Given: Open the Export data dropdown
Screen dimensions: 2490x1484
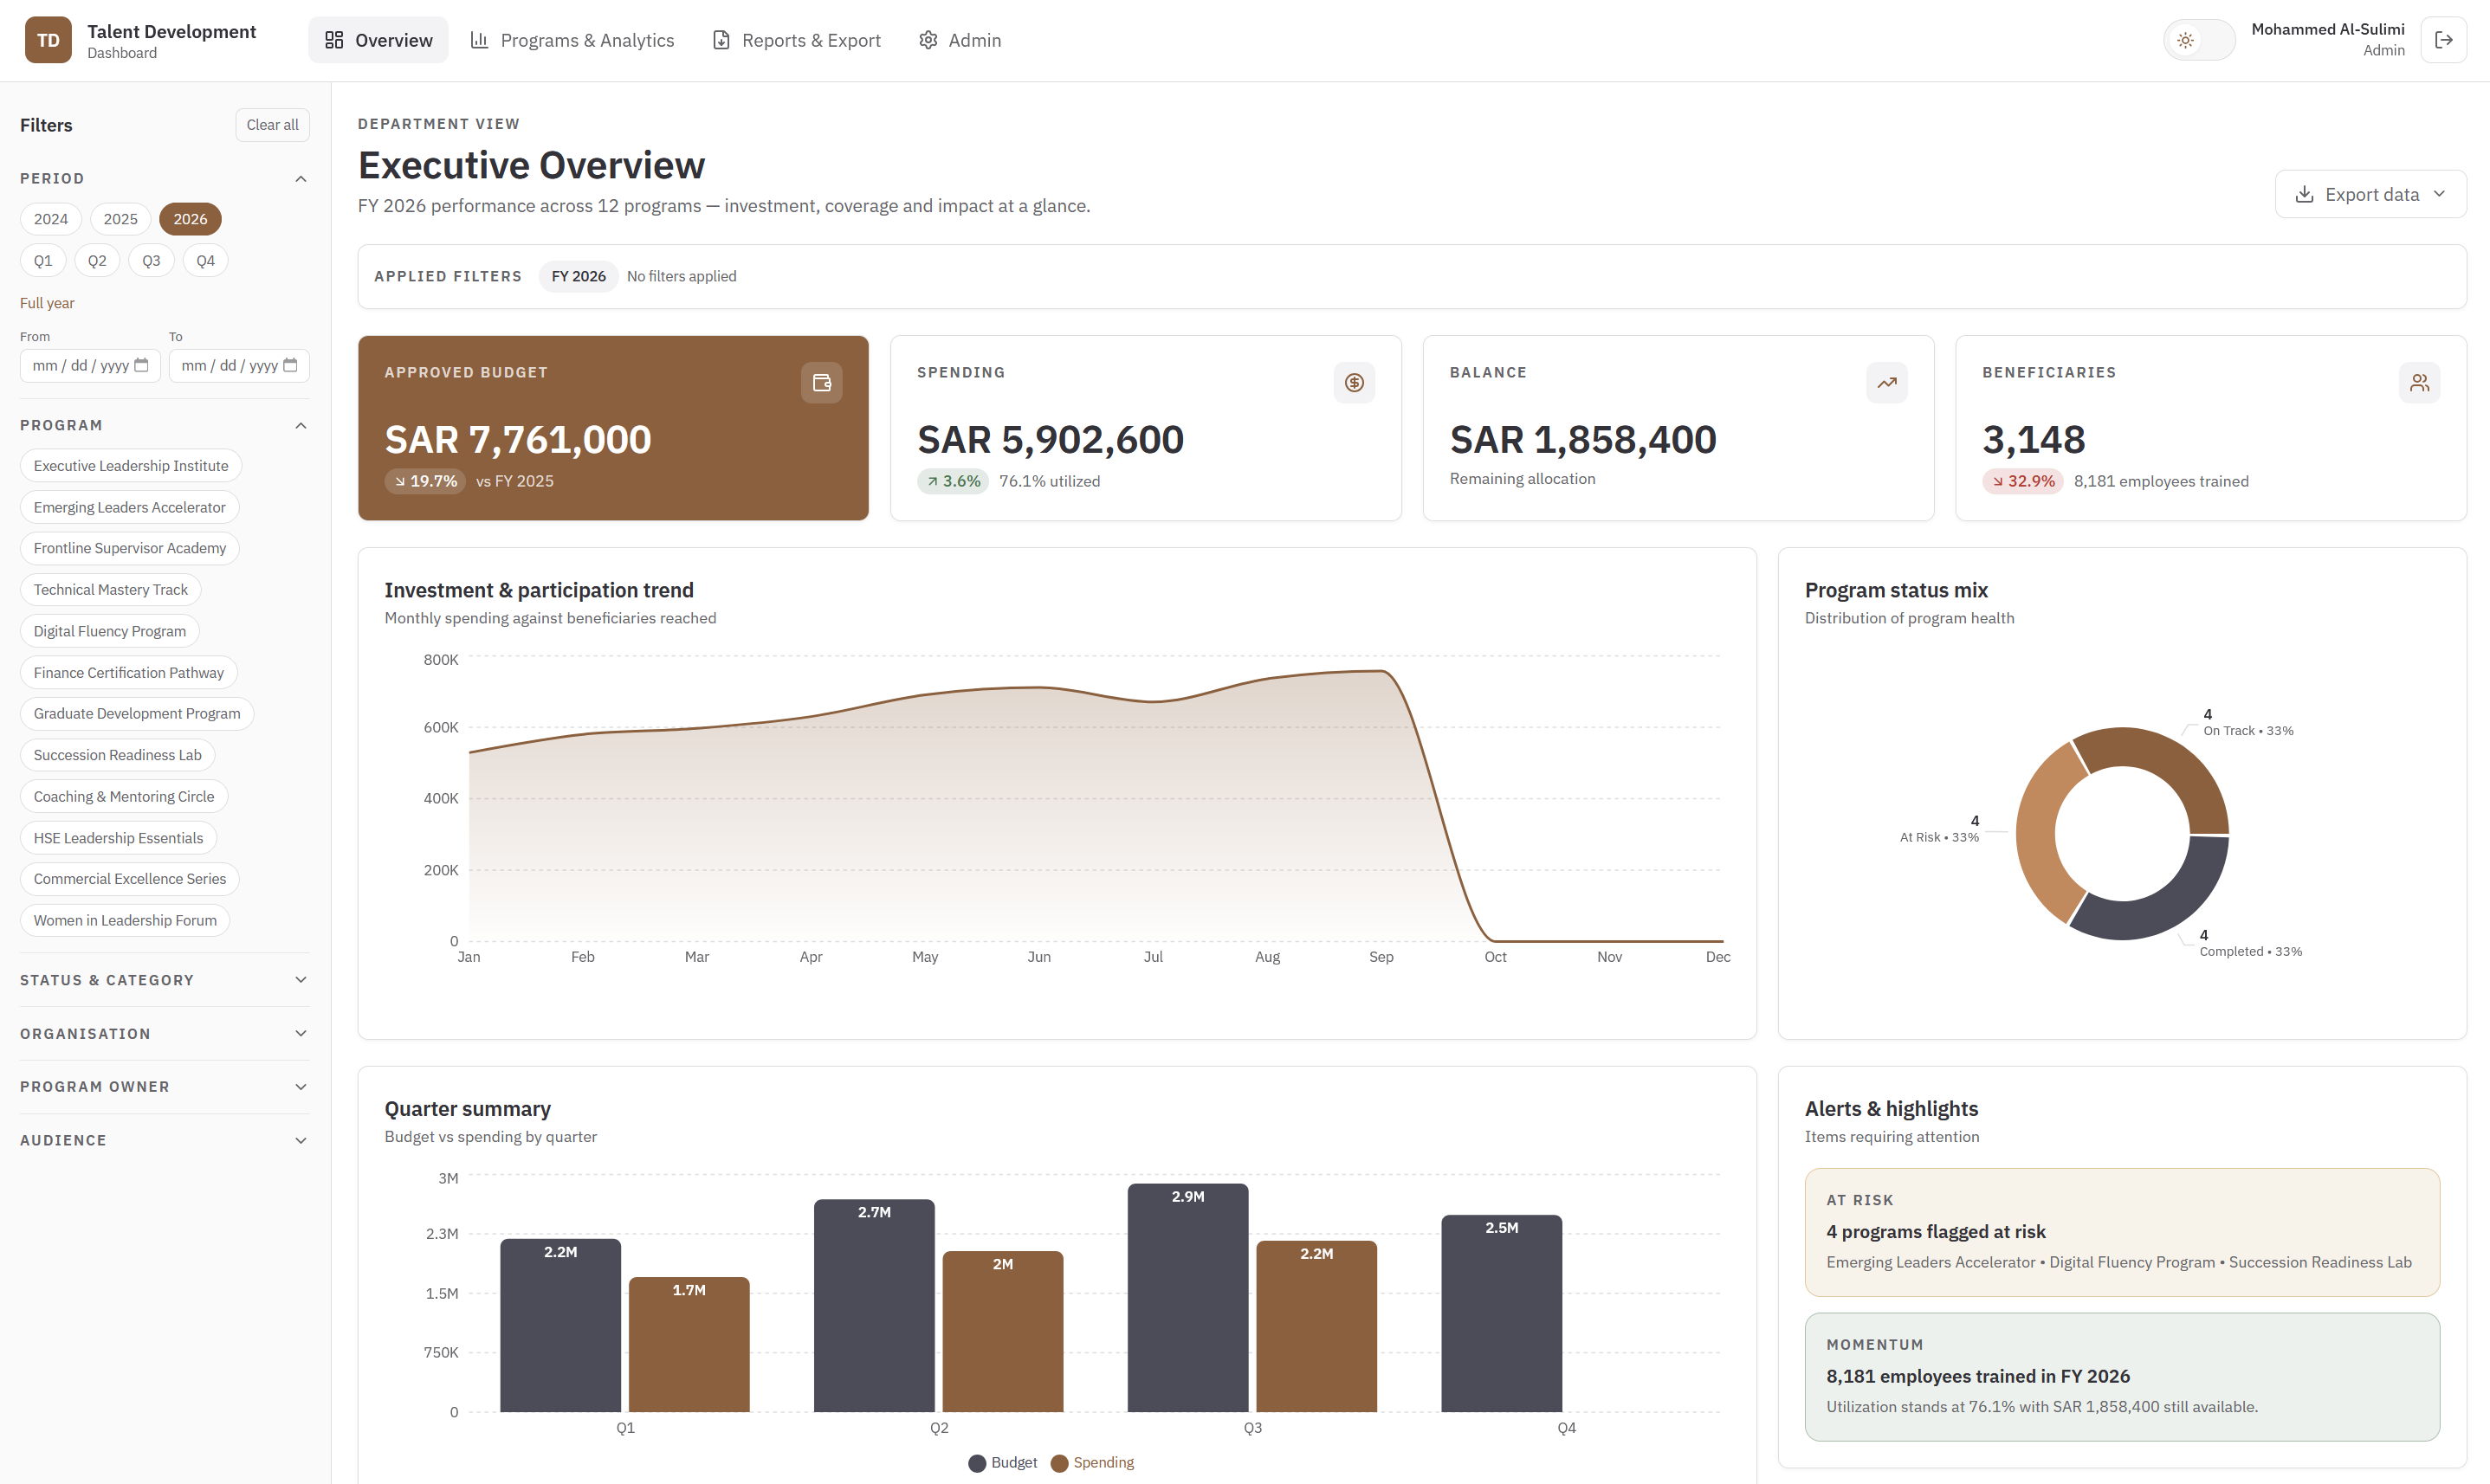Looking at the screenshot, I should [2370, 194].
